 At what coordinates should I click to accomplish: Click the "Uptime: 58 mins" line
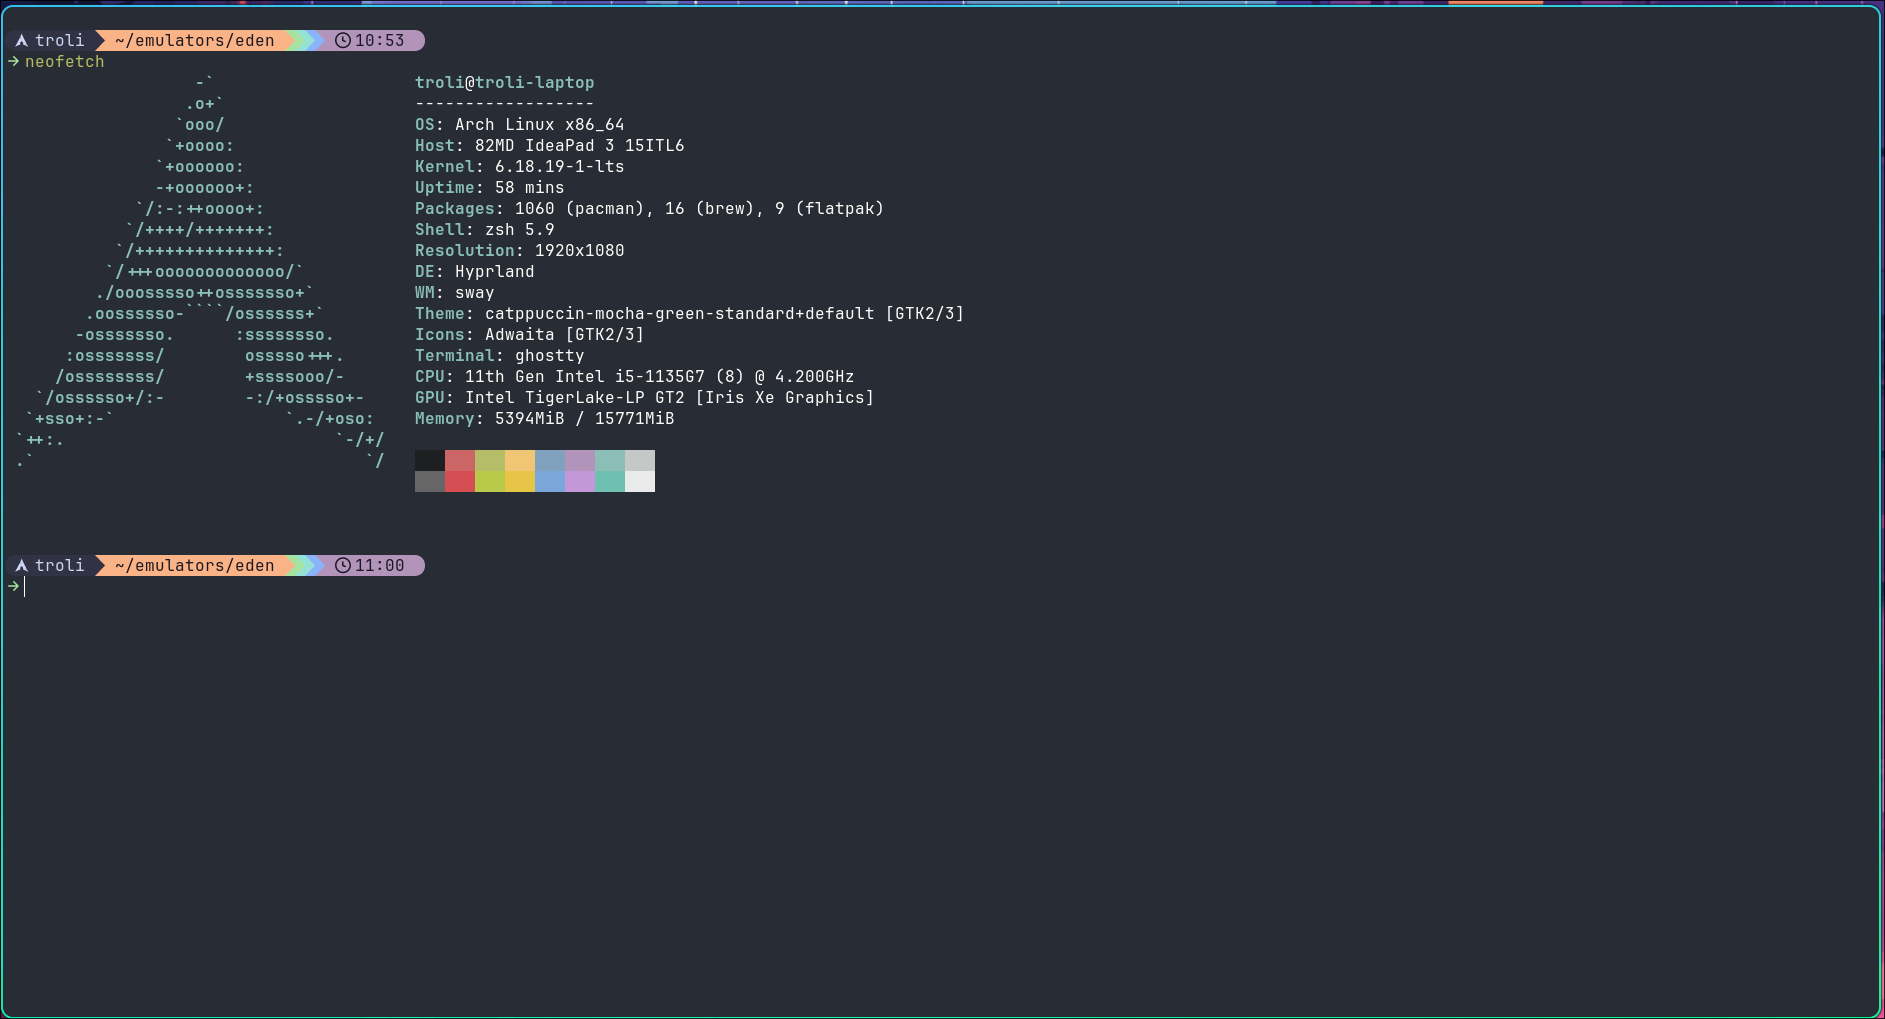[490, 188]
